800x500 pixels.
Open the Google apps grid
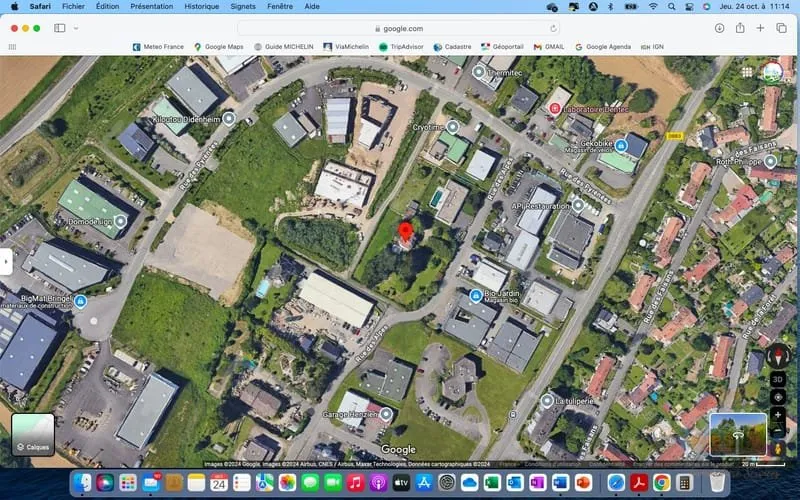(x=747, y=72)
